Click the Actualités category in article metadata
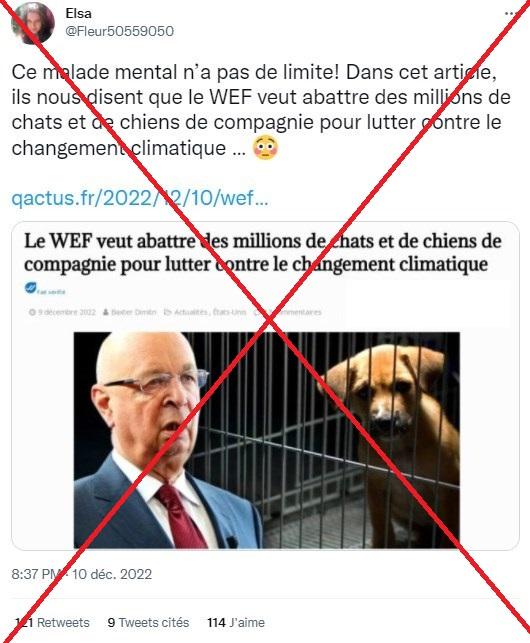530x643 pixels. point(191,312)
